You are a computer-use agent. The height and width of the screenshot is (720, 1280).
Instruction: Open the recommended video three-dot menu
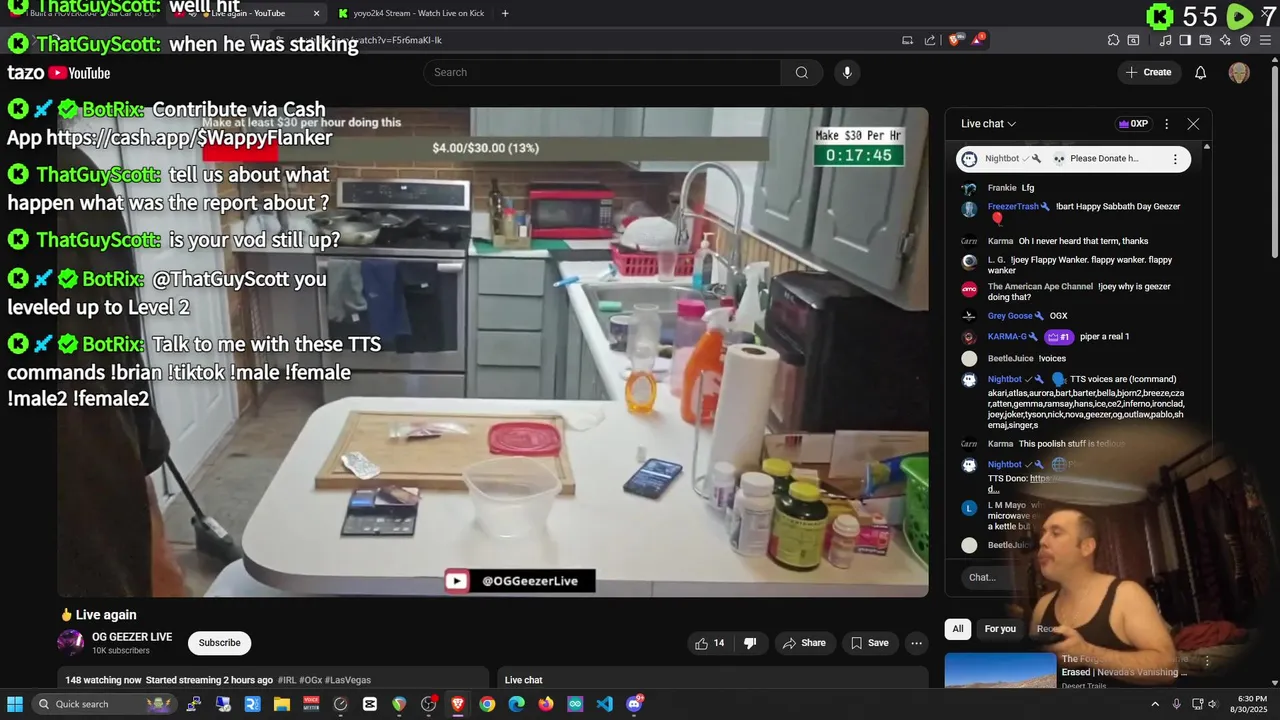[x=1207, y=661]
